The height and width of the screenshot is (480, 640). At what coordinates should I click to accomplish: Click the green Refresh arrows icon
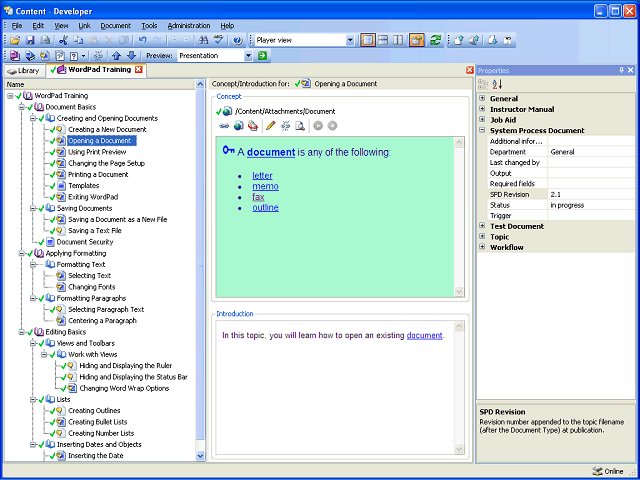coord(435,40)
